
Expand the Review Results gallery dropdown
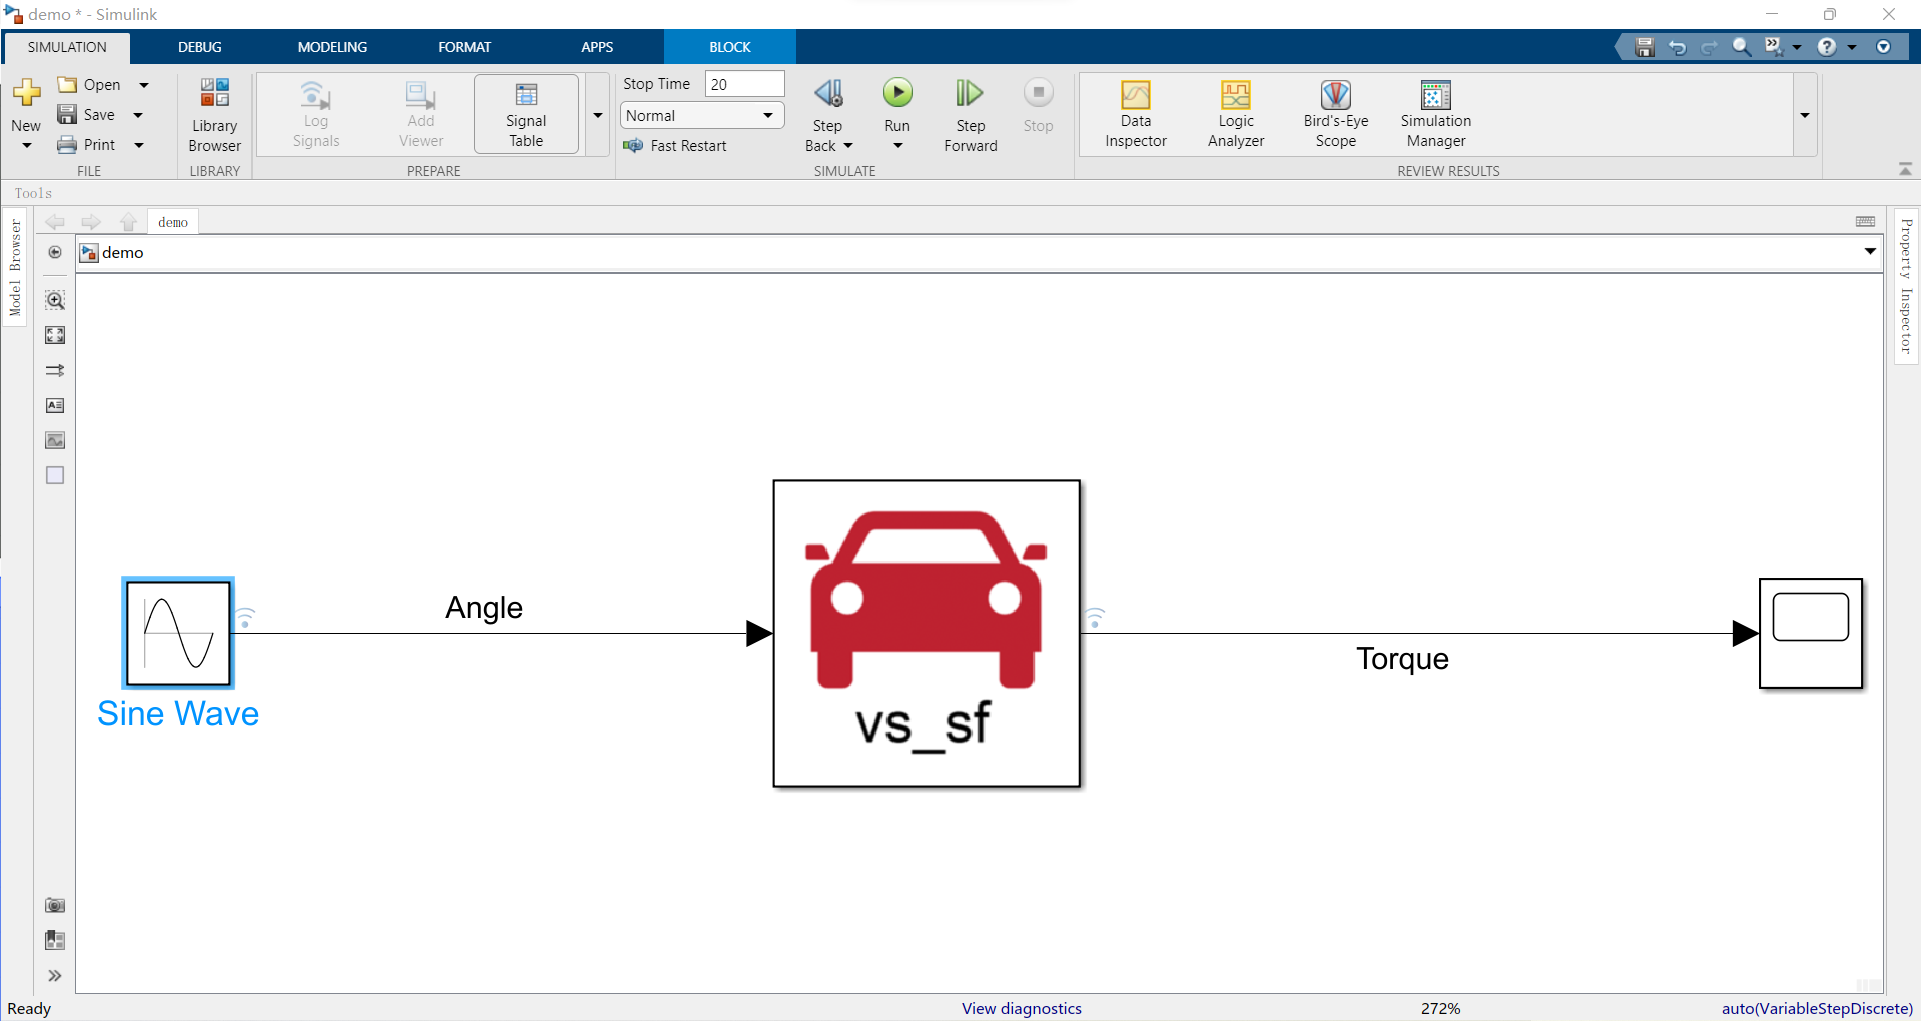point(1805,115)
